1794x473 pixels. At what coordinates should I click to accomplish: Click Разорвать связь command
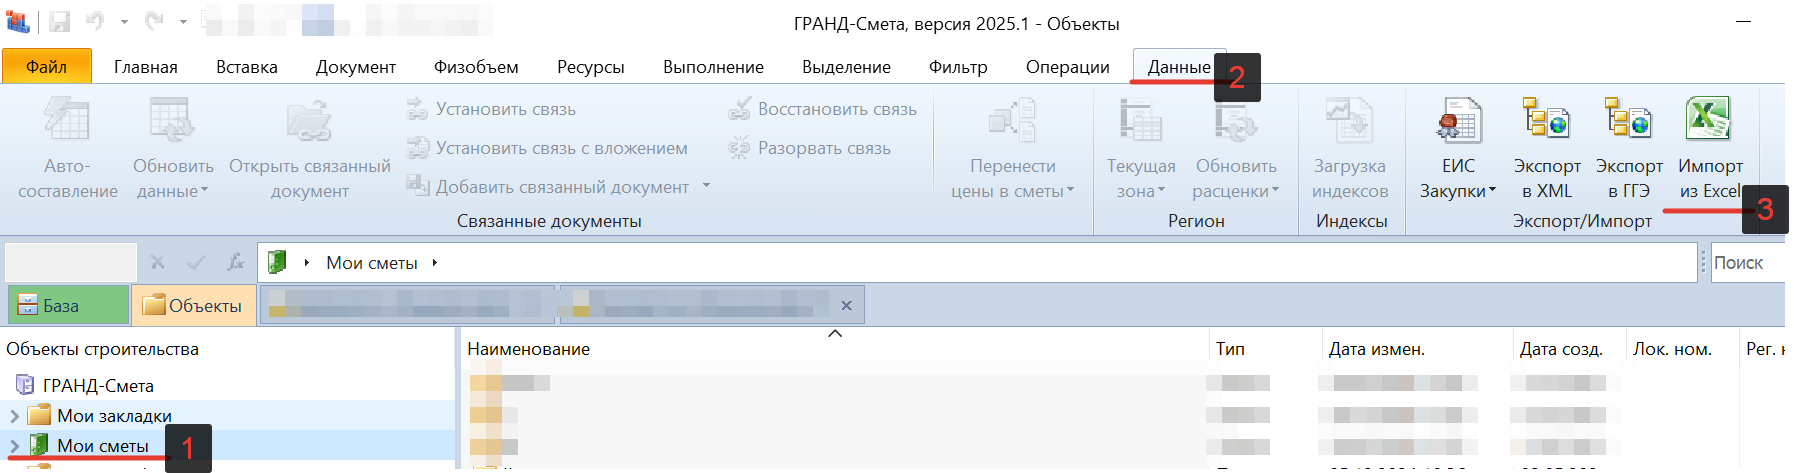[x=810, y=148]
